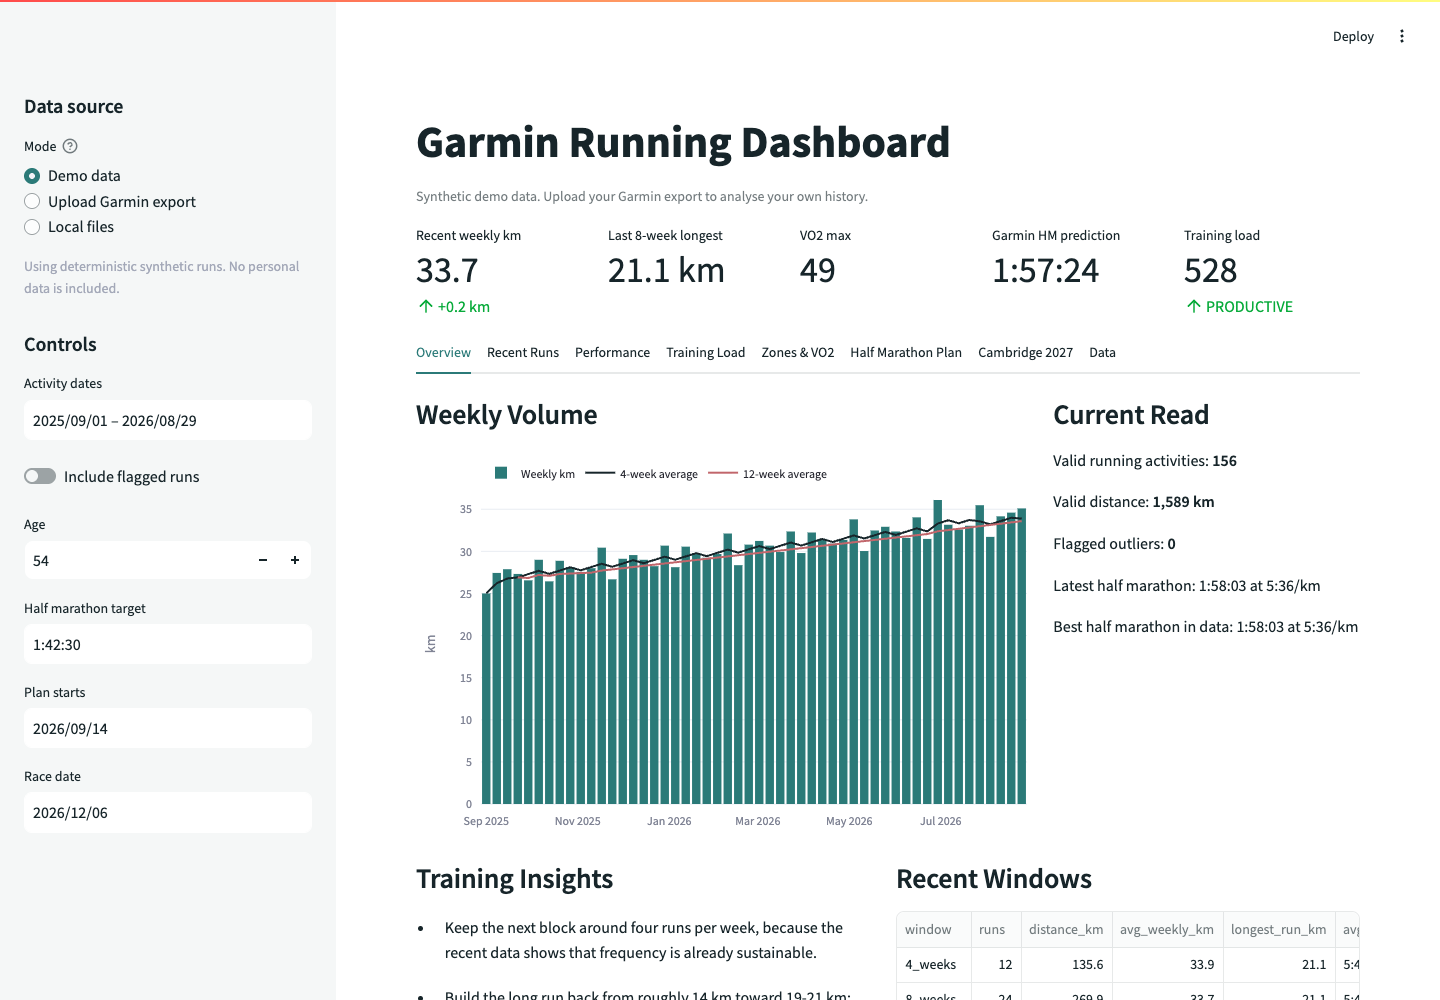
Task: Click the Garmin Running Dashboard title
Action: click(683, 142)
